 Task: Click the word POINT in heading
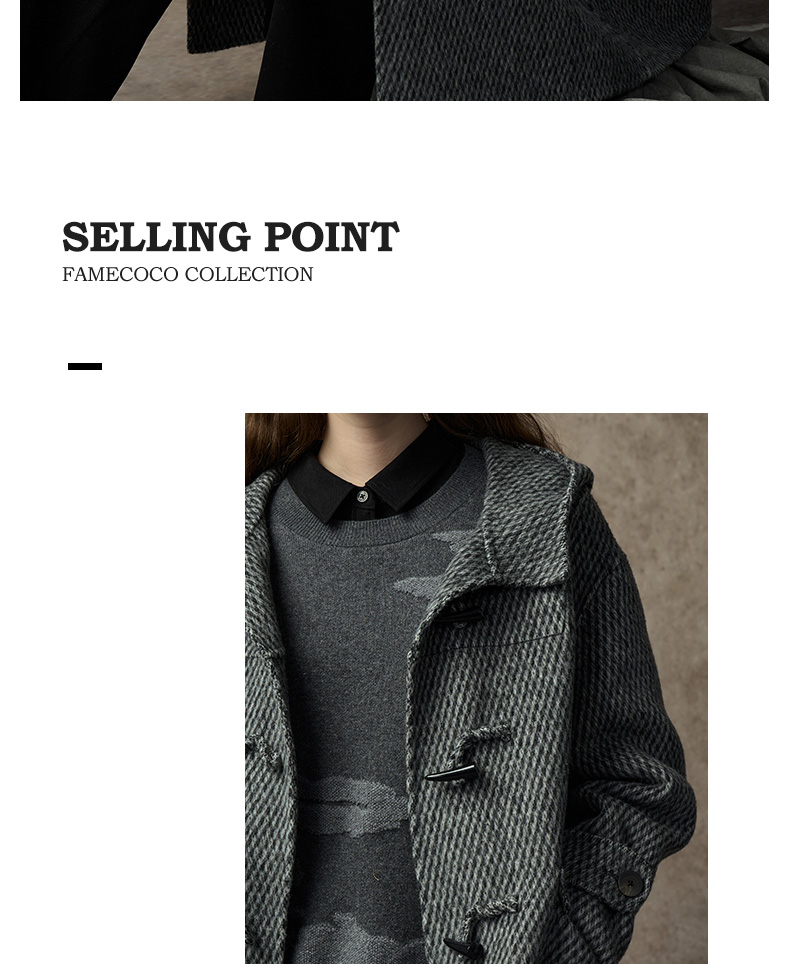pyautogui.click(x=332, y=237)
